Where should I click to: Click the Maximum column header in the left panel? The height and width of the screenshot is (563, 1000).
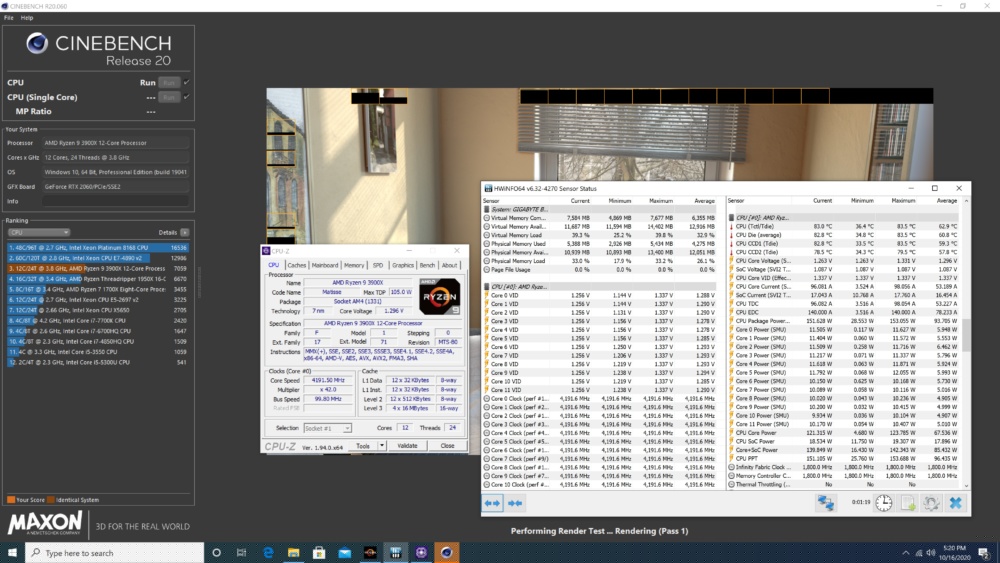661,201
